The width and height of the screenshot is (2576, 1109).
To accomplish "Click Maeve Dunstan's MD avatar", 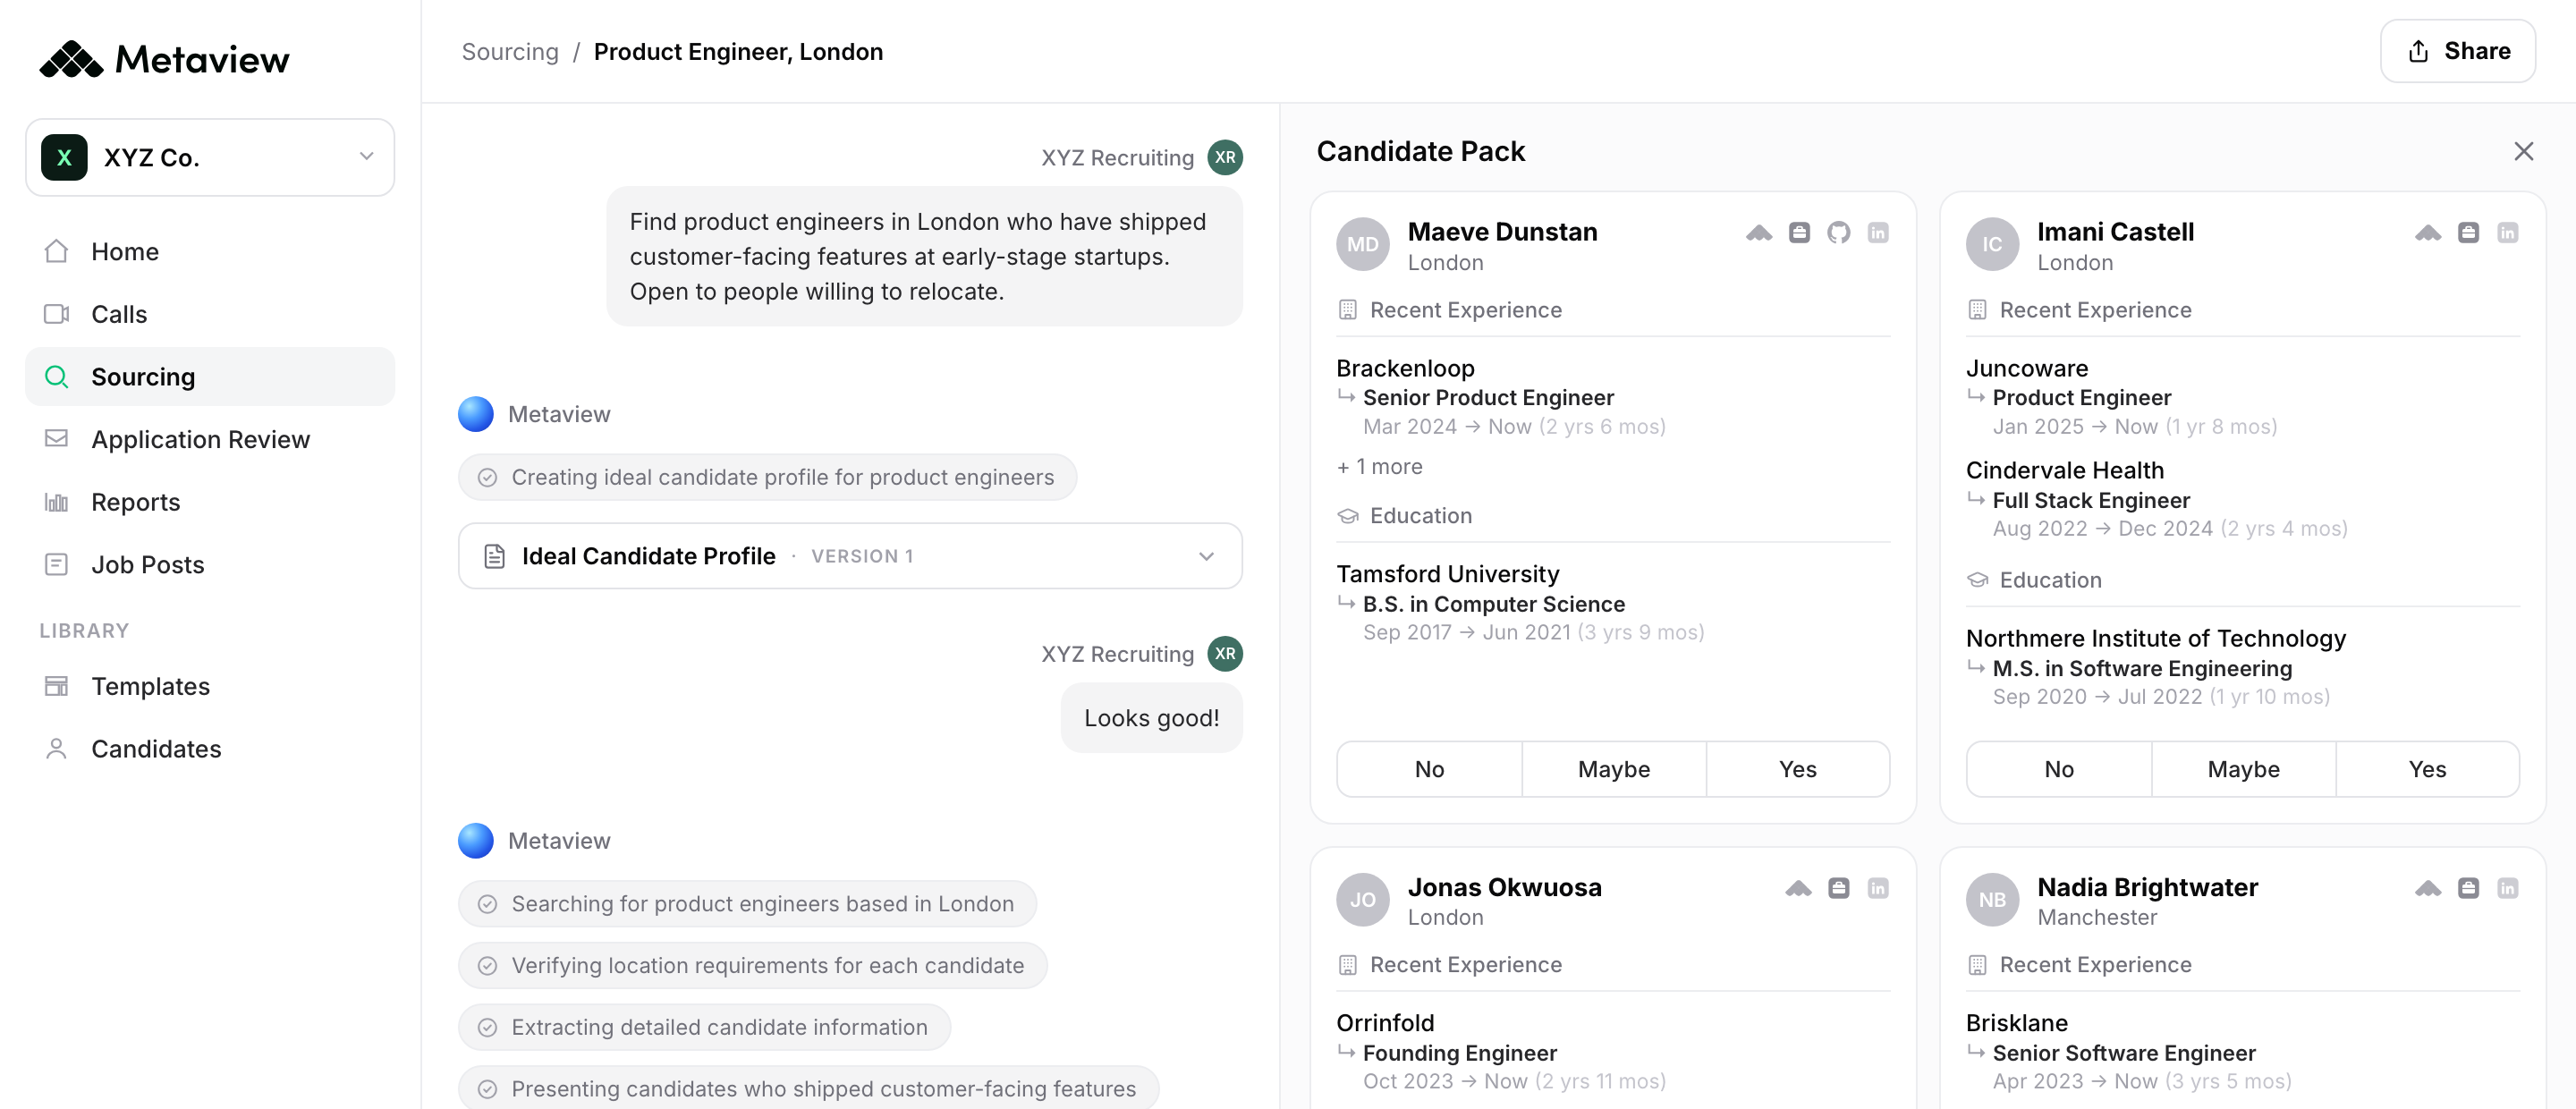I will click(1363, 244).
